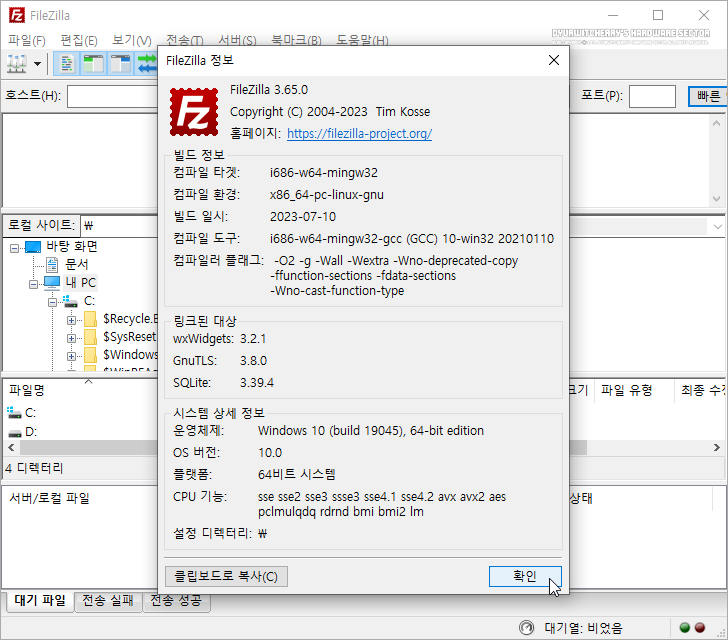
Task: Select 내 PC in local tree
Action: tap(80, 282)
